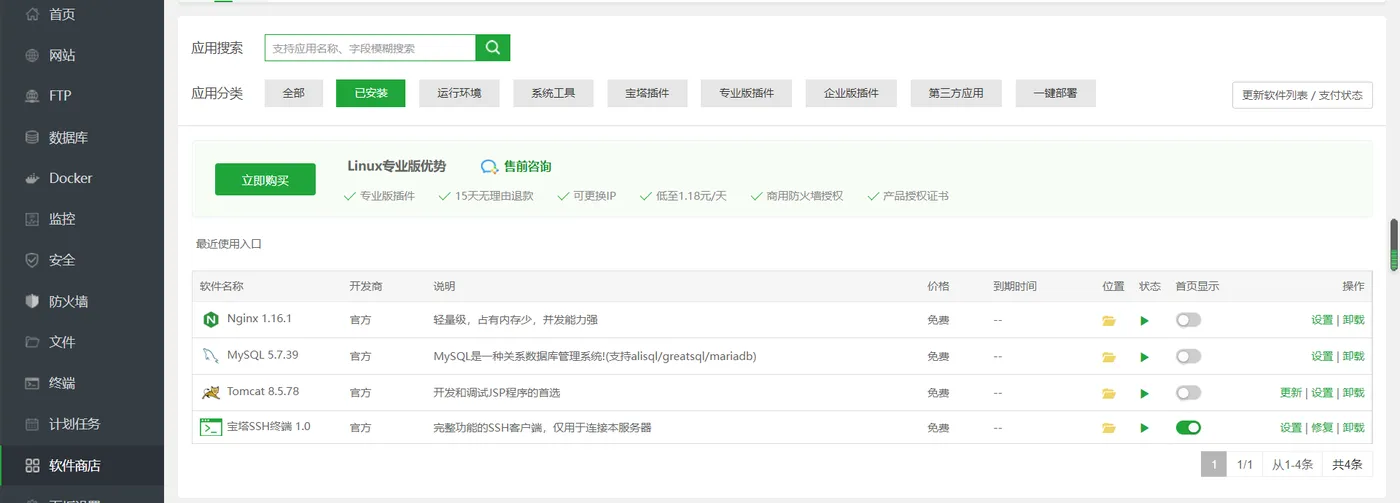Click the 网站 globe sidebar icon
The image size is (1400, 503).
point(32,55)
